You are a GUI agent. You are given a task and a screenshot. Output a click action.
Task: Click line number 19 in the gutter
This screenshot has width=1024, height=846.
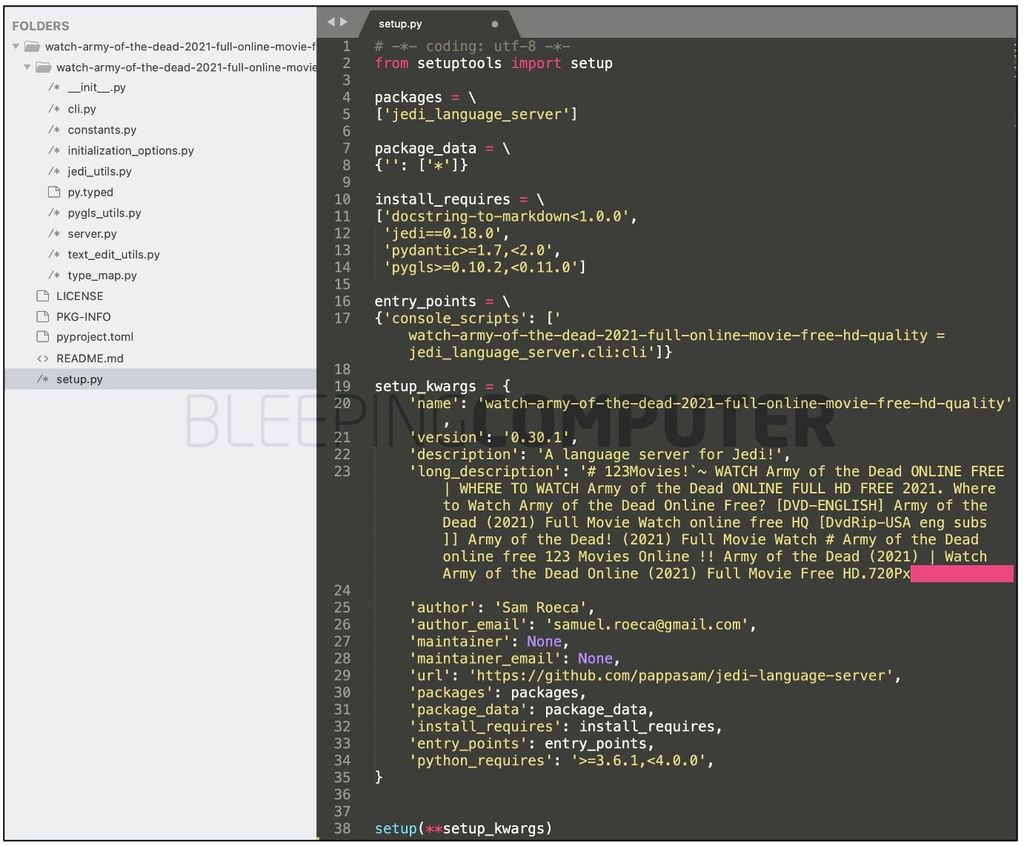(x=342, y=386)
